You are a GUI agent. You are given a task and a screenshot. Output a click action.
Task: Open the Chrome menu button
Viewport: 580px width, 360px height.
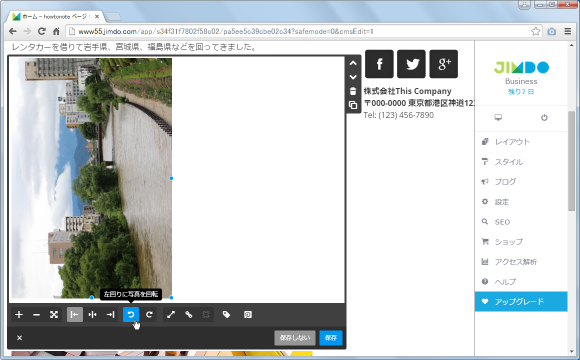568,31
